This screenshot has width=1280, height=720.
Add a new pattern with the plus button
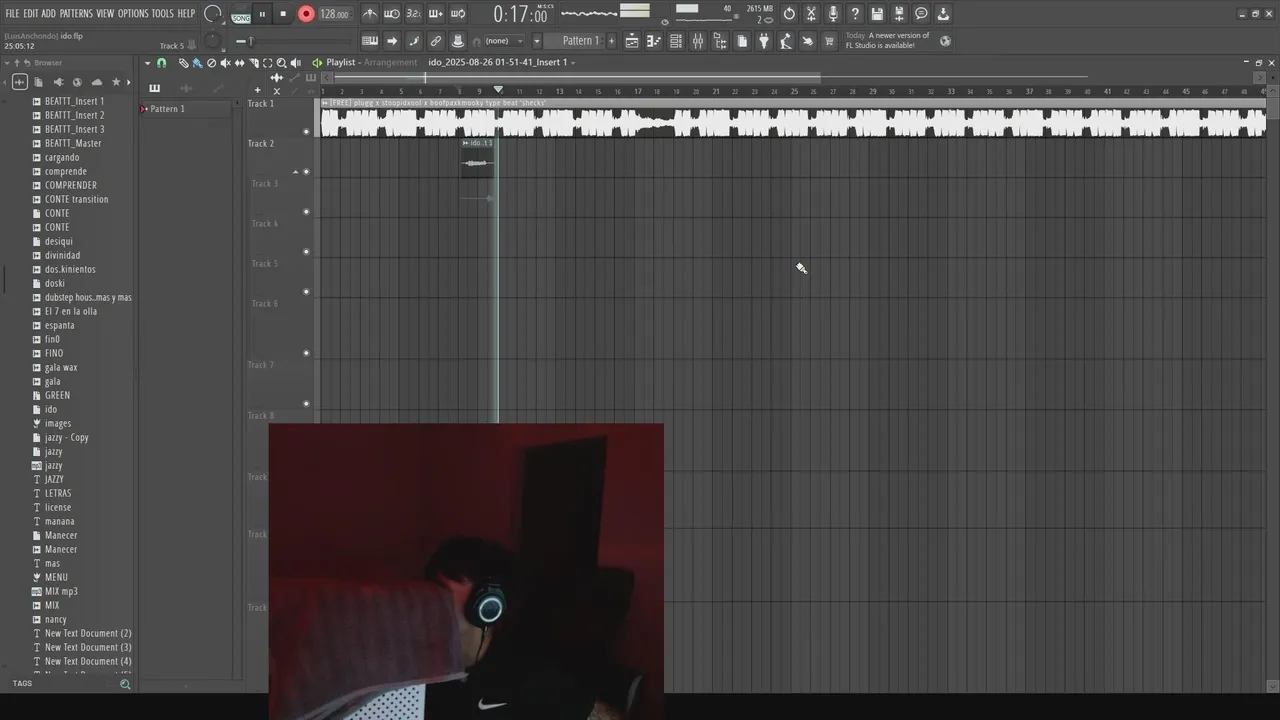(x=612, y=41)
